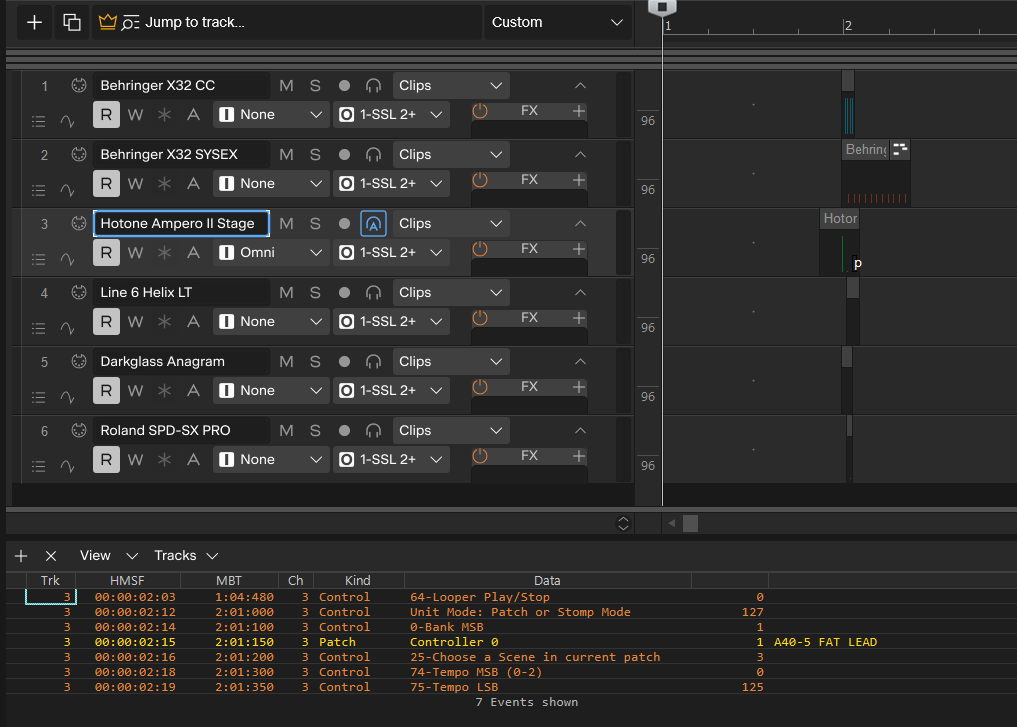This screenshot has height=727, width=1017.
Task: Click the FX power icon on Behringer X32 CC
Action: [480, 111]
